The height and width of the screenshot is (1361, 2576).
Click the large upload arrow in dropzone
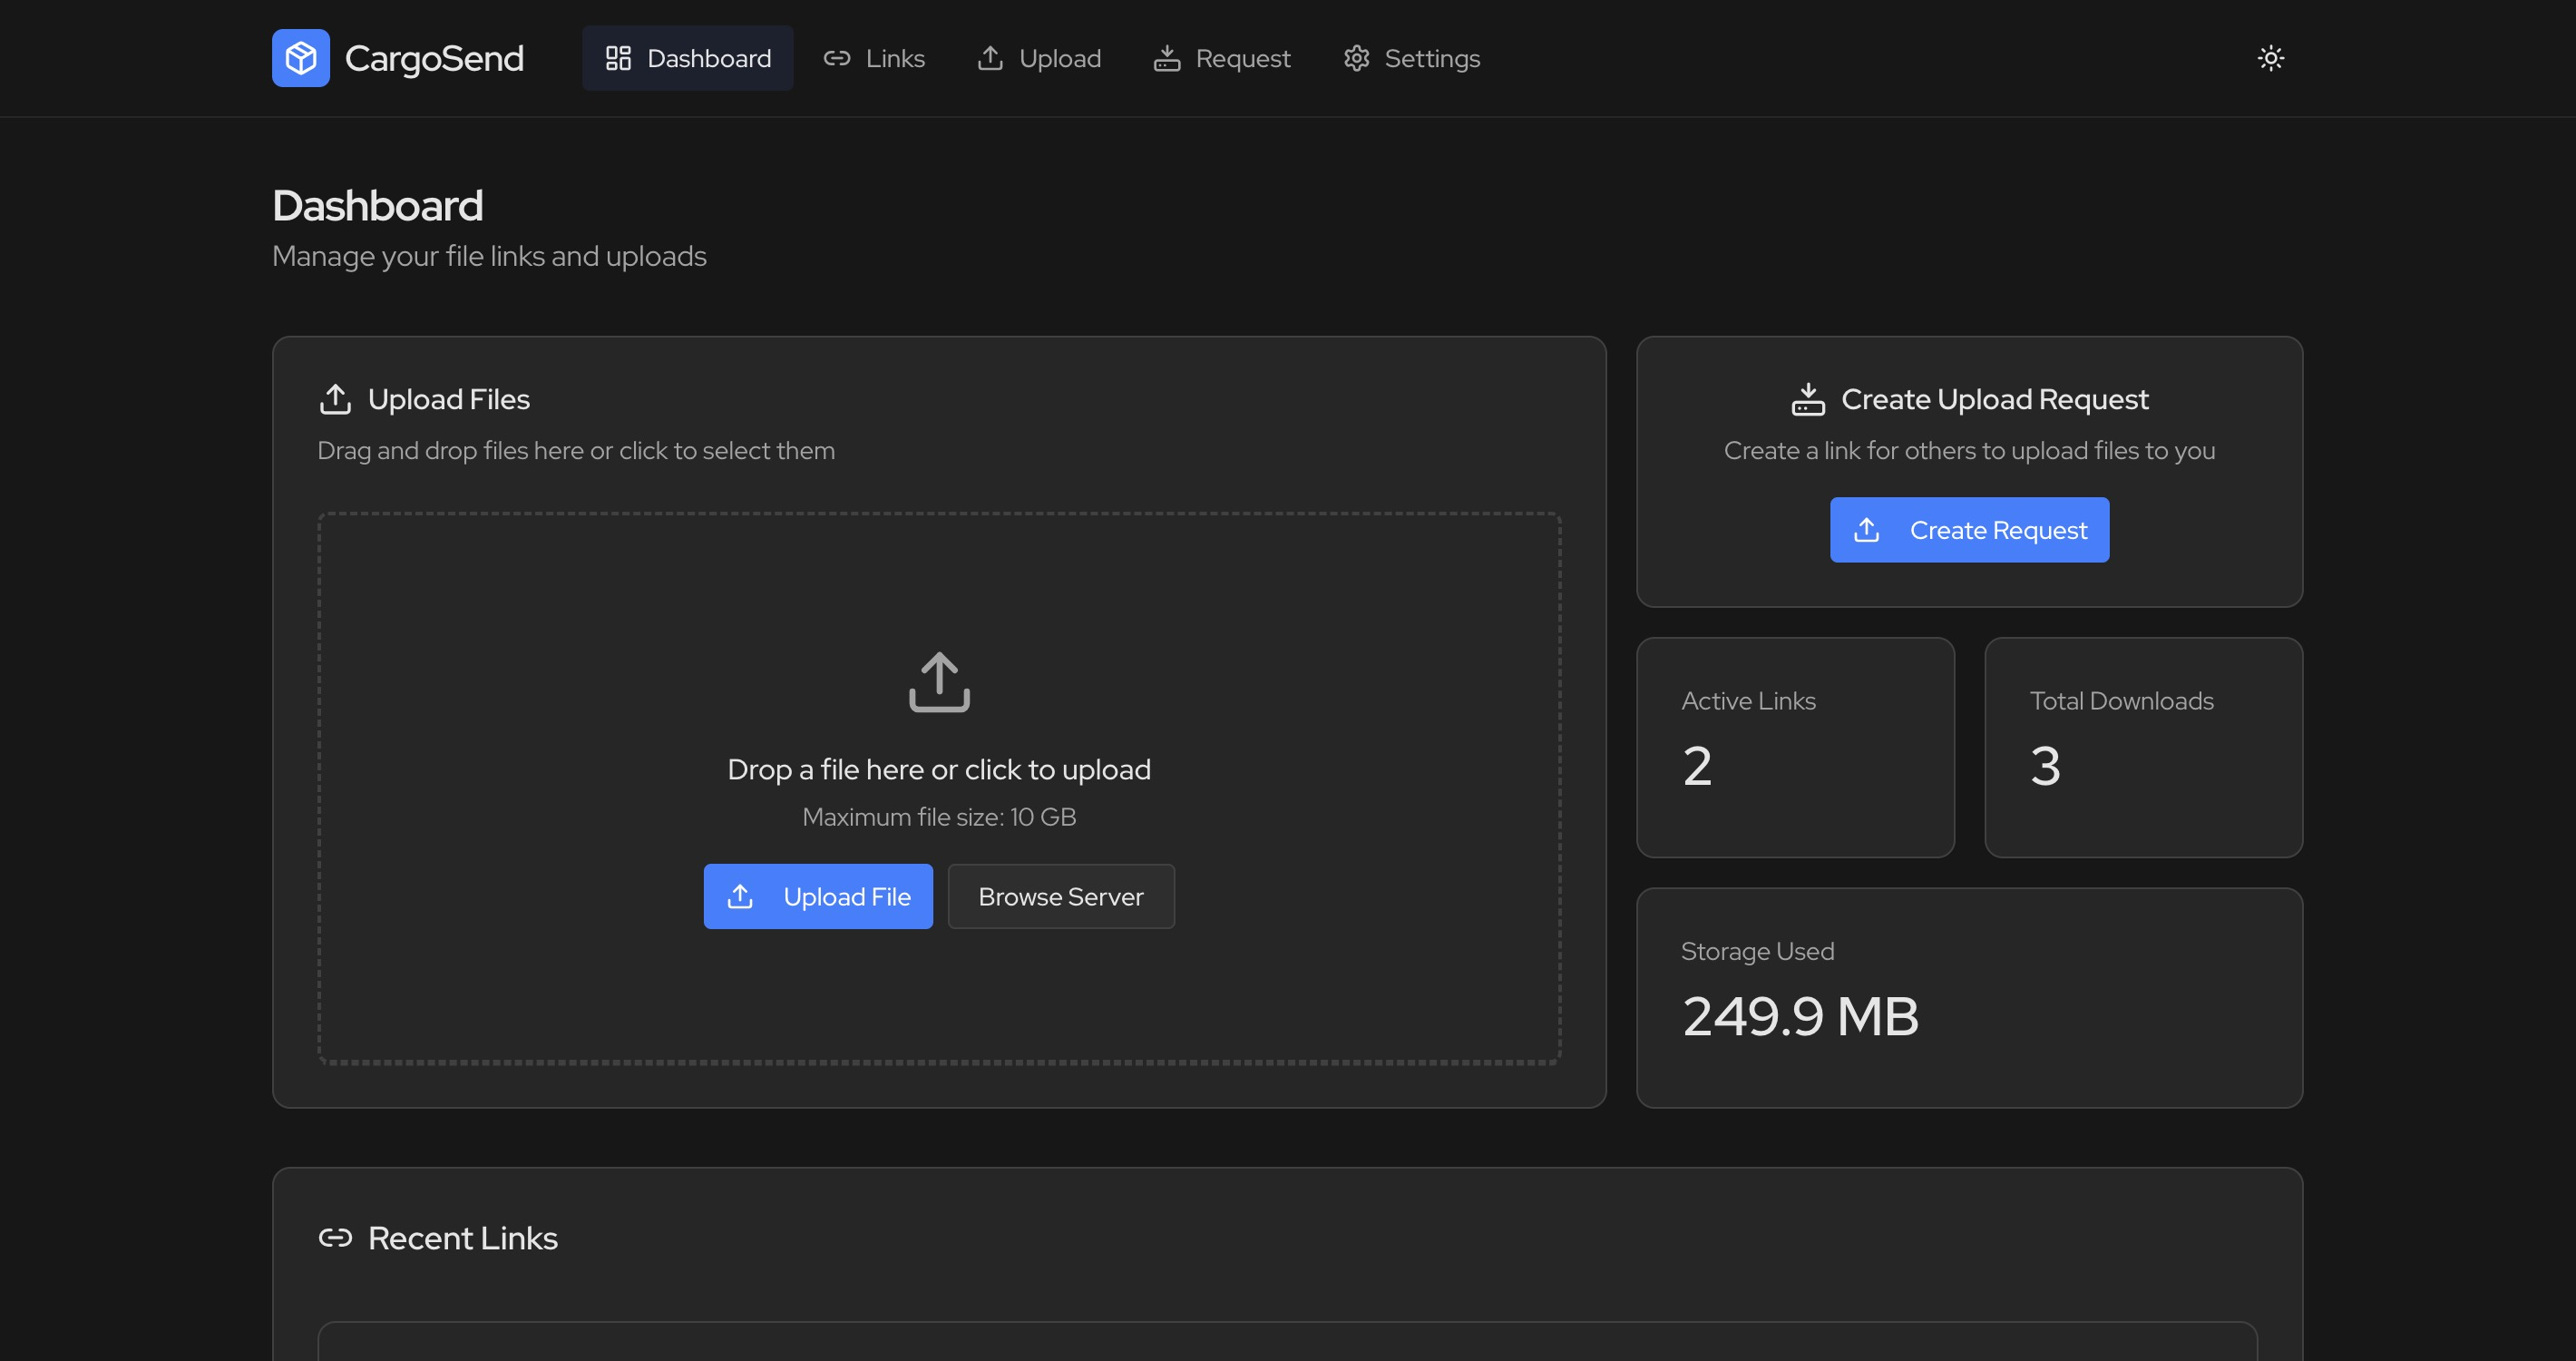tap(939, 682)
